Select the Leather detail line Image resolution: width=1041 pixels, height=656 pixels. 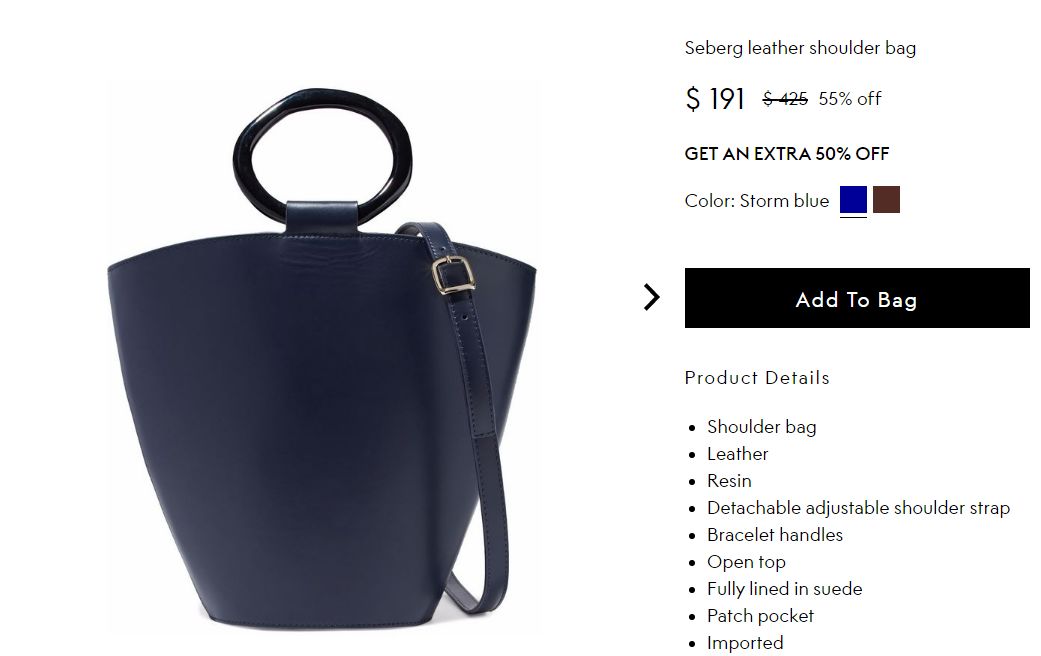pos(738,454)
